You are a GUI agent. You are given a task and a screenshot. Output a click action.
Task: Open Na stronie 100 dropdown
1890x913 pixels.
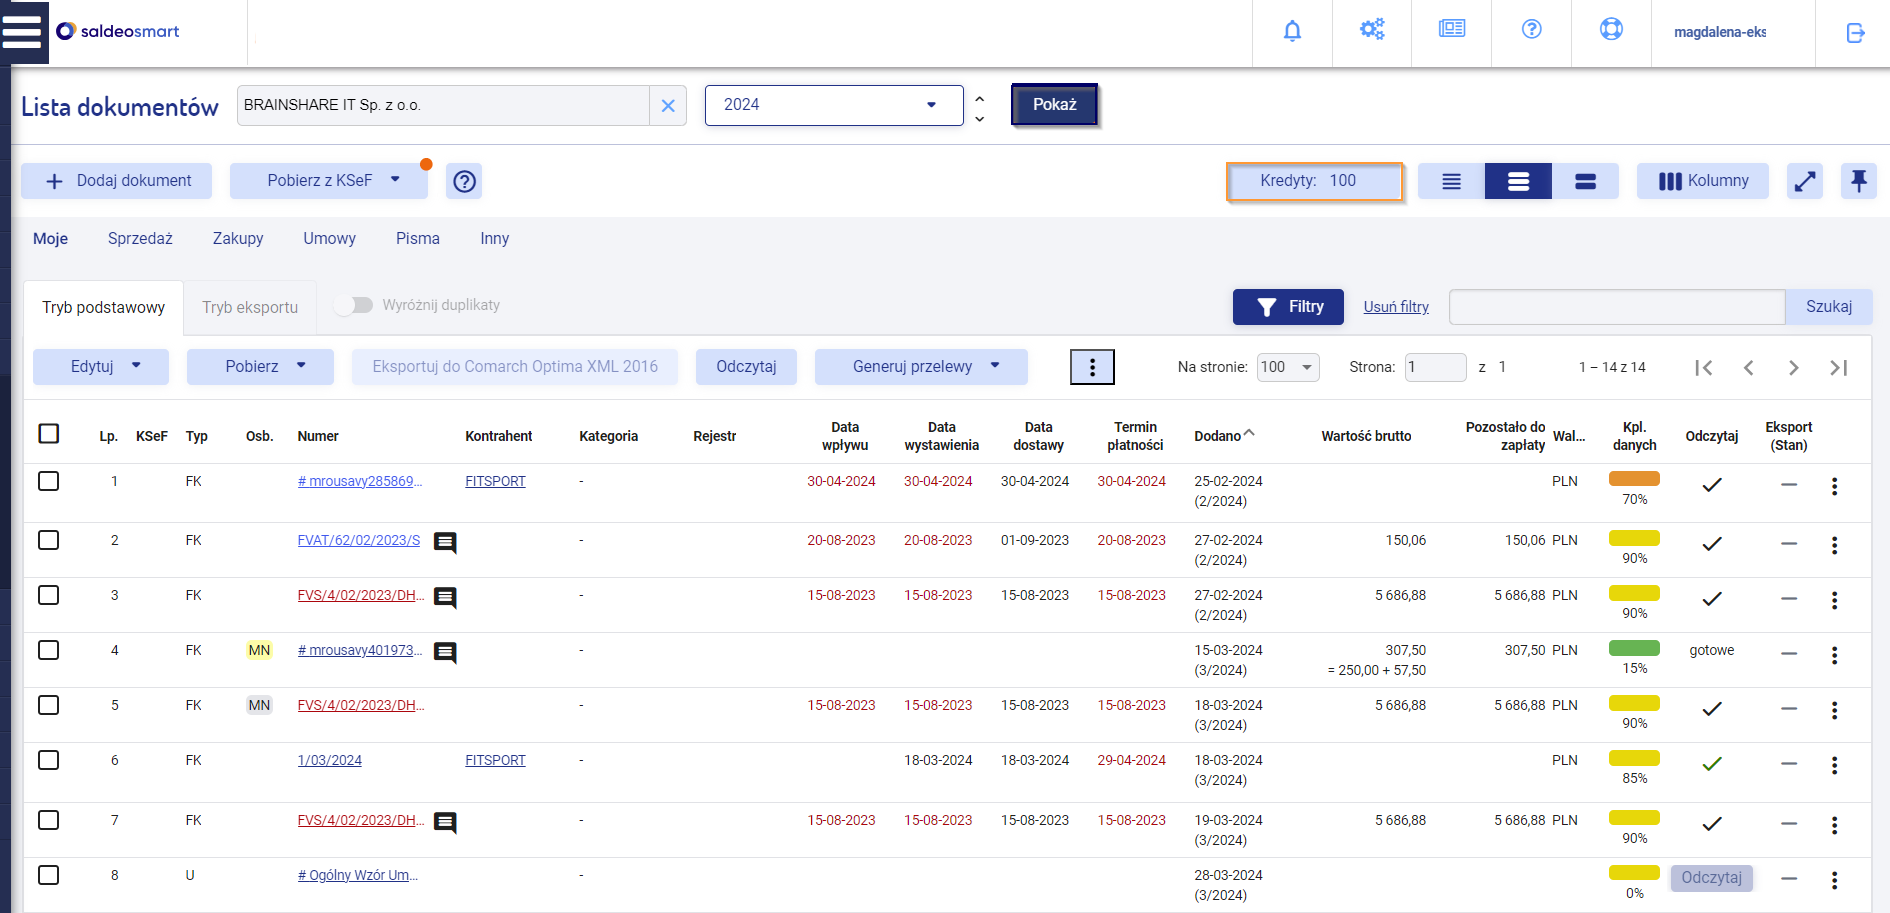pos(1288,367)
